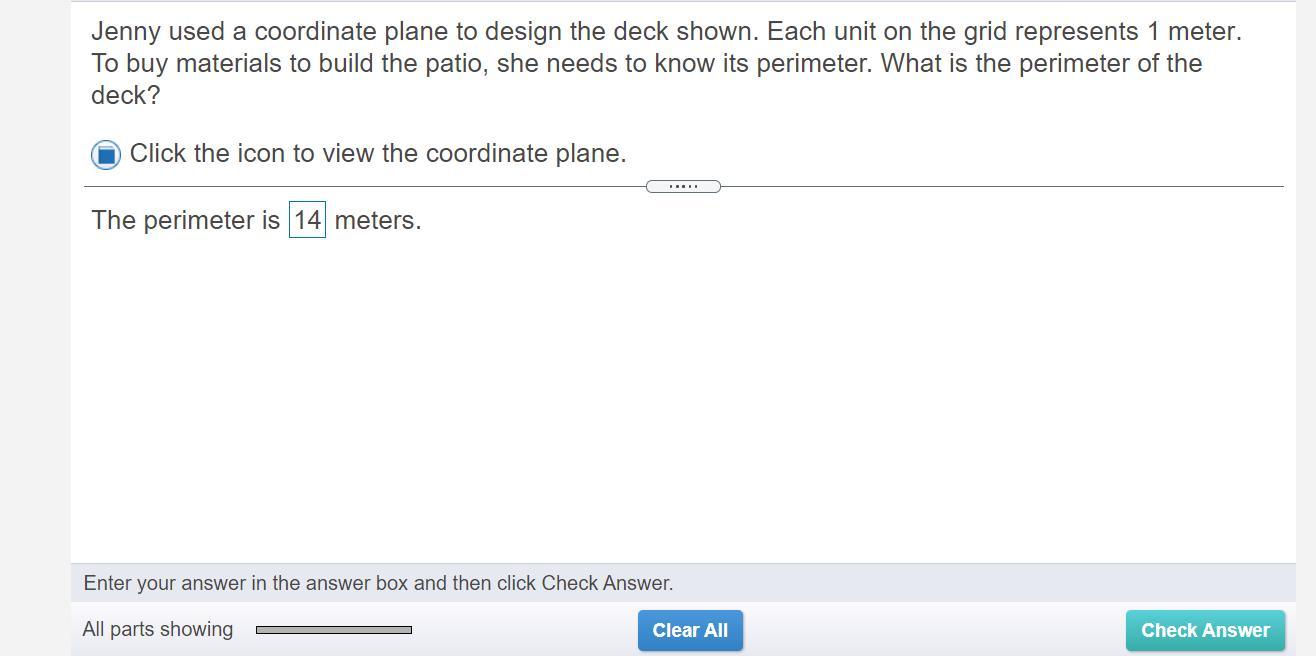Click '1 meter.' in the question text
The image size is (1316, 656).
tap(1194, 32)
